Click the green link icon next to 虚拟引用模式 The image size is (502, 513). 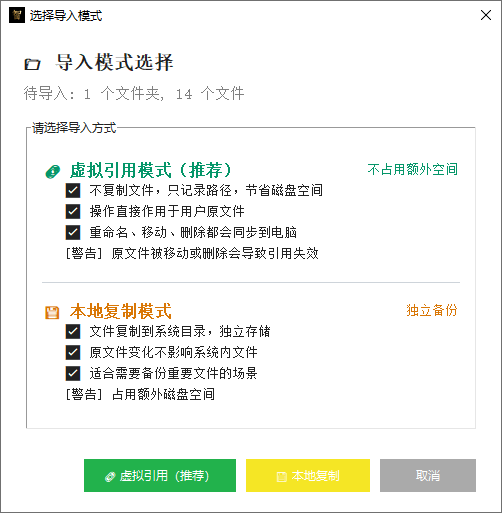53,172
